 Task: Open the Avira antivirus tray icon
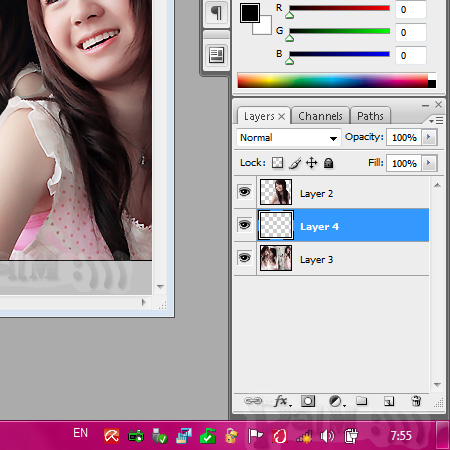(x=111, y=436)
